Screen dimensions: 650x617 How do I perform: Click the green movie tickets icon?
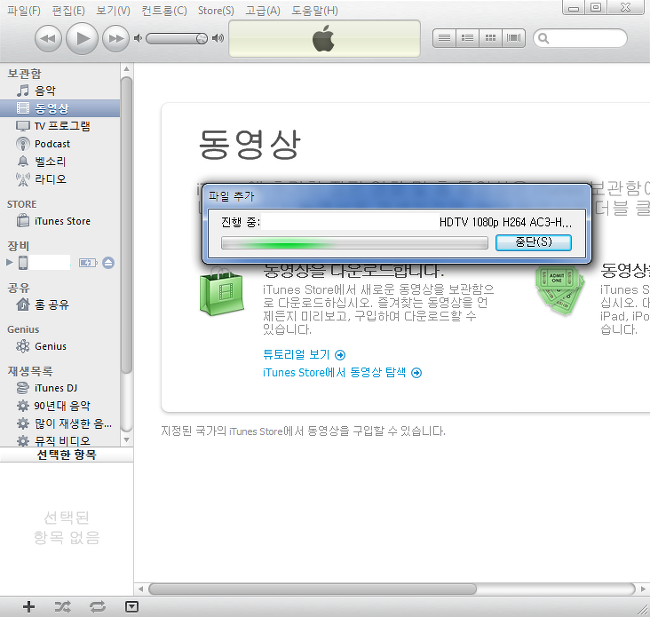(560, 290)
